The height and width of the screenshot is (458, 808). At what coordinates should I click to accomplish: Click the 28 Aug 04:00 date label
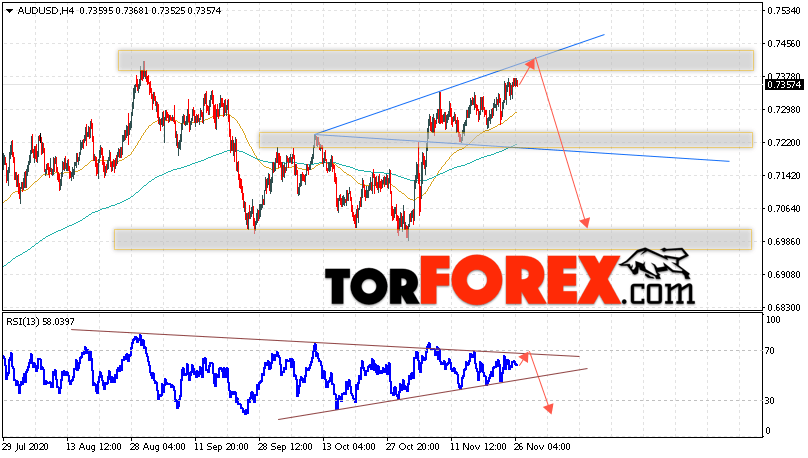pyautogui.click(x=157, y=447)
